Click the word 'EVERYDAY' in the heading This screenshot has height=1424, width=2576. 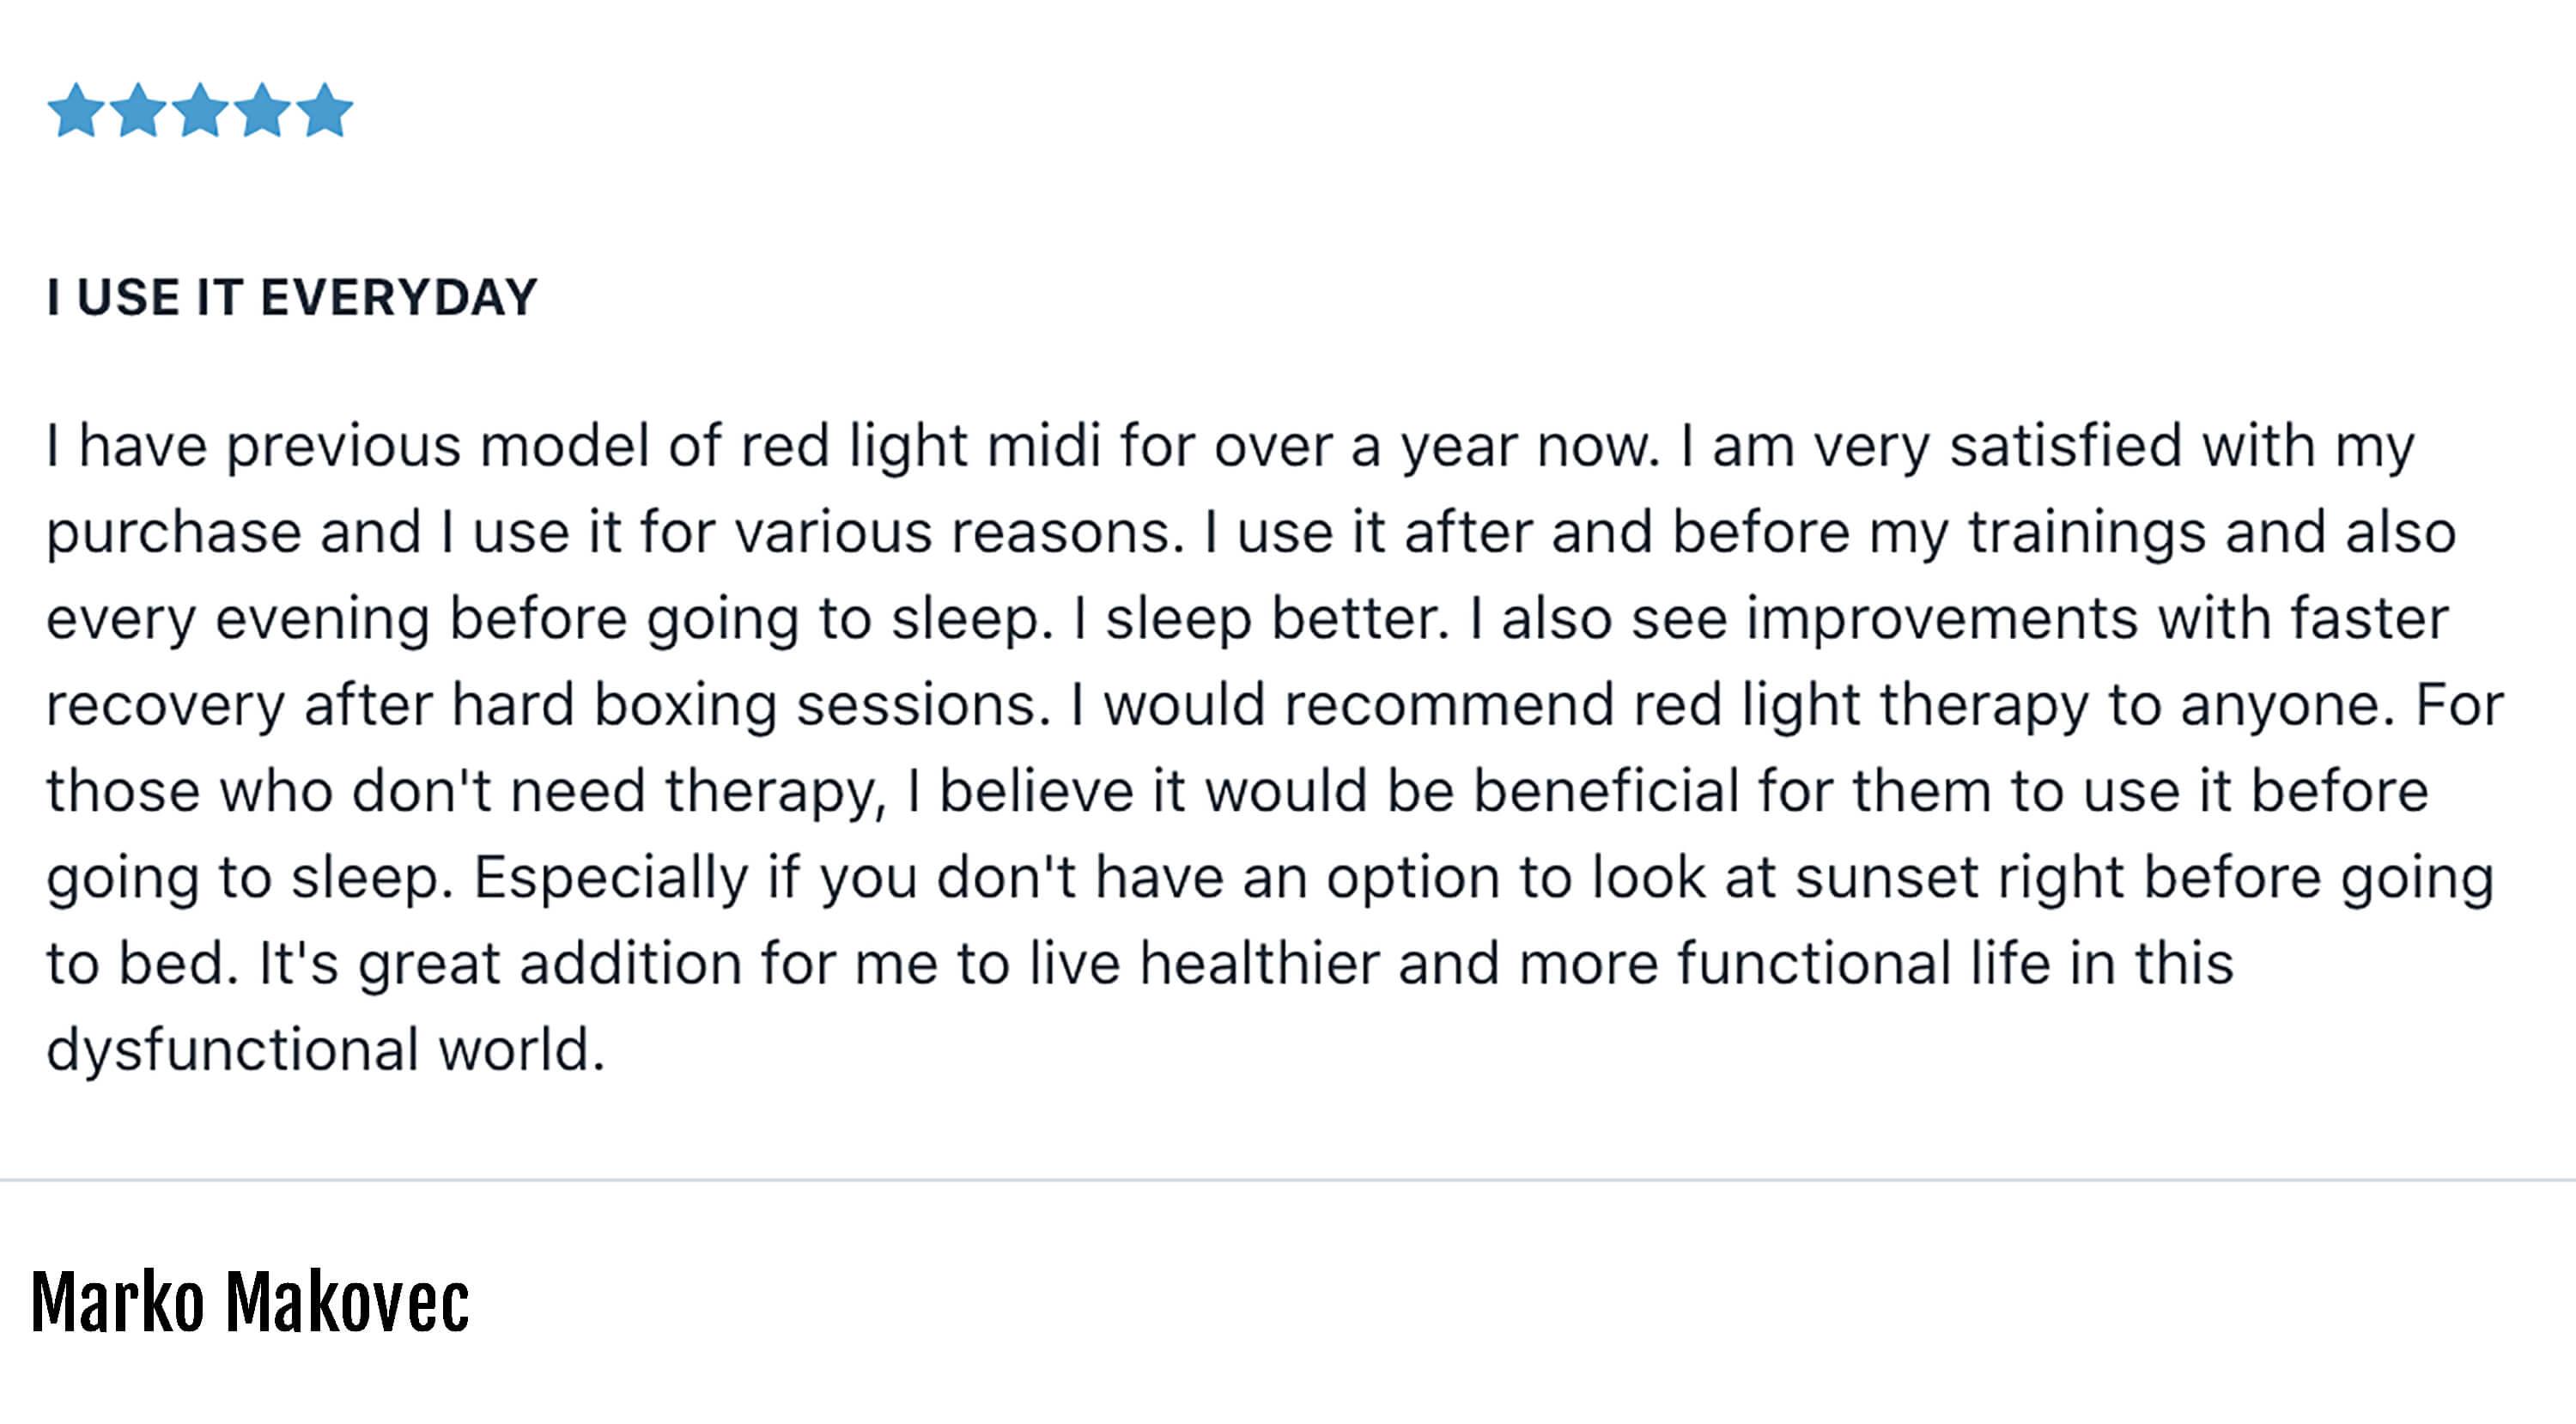[399, 298]
